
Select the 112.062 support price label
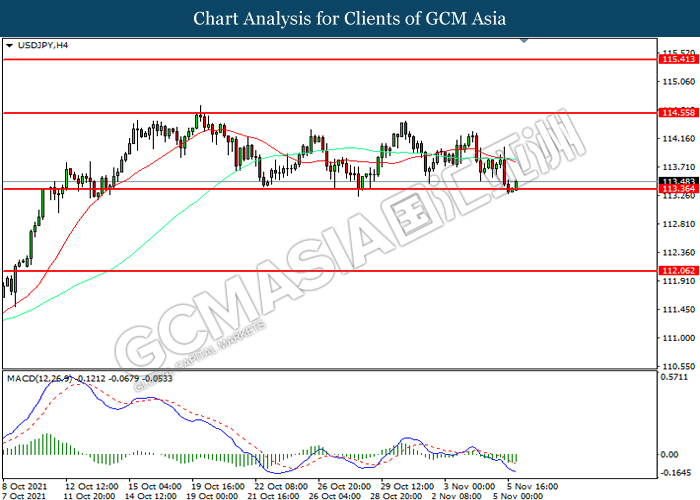click(x=679, y=271)
